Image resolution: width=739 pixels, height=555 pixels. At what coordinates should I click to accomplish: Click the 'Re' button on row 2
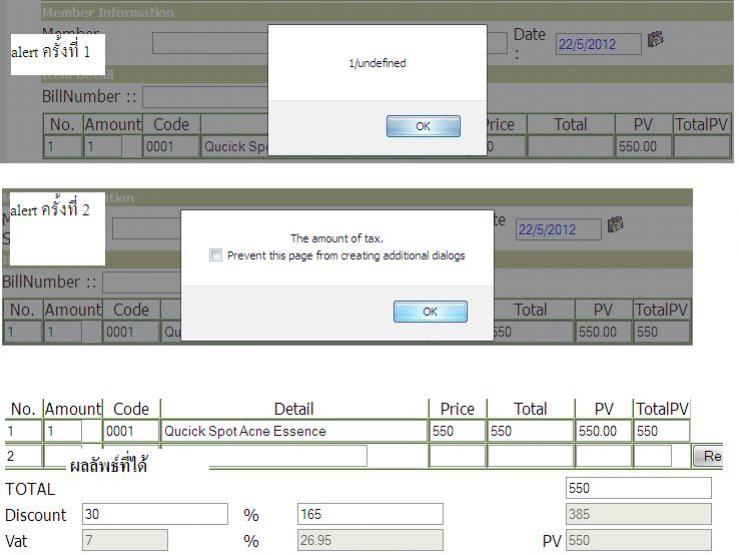[708, 456]
